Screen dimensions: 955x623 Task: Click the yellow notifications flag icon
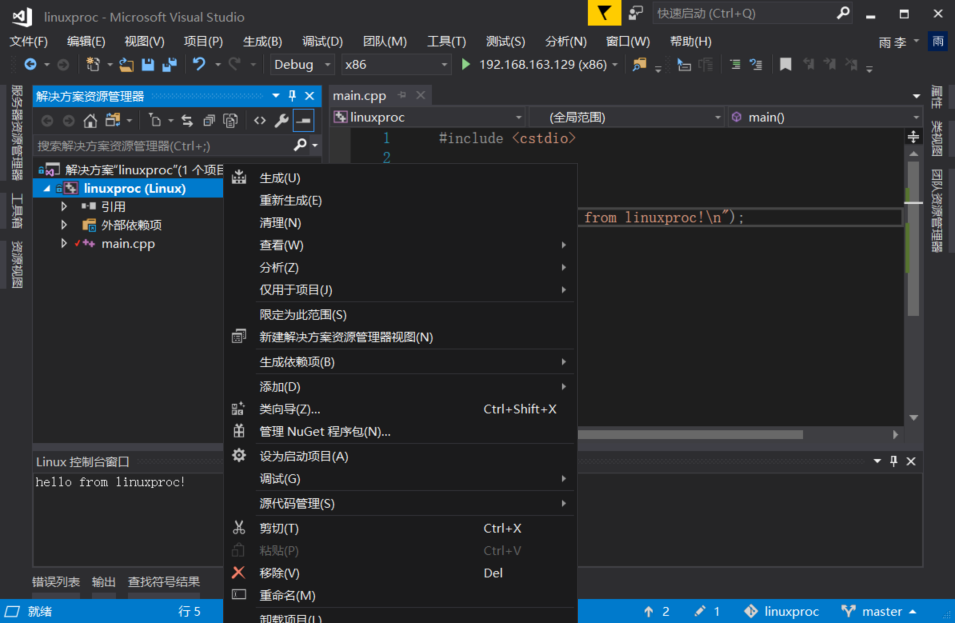(x=604, y=14)
